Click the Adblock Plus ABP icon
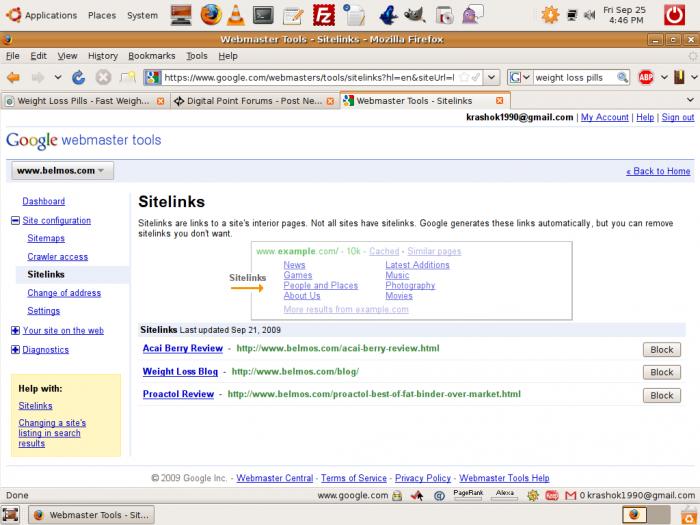The image size is (700, 525). coord(647,77)
